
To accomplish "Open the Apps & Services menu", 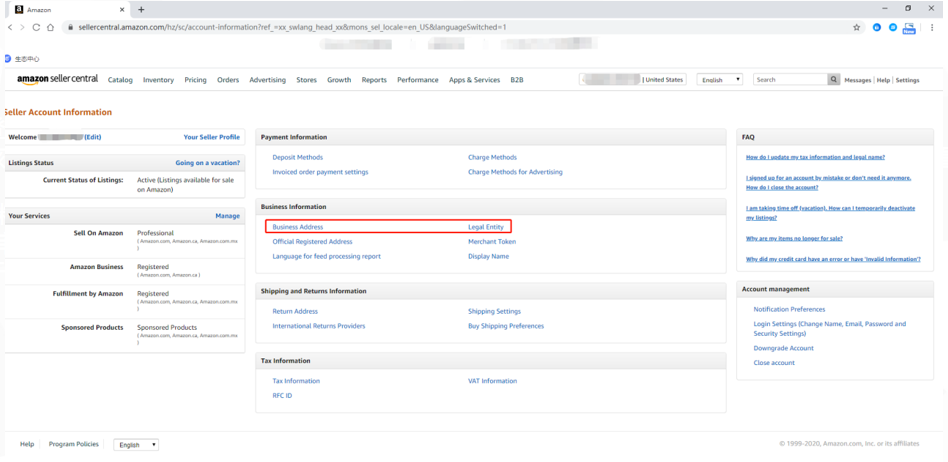I will click(475, 80).
